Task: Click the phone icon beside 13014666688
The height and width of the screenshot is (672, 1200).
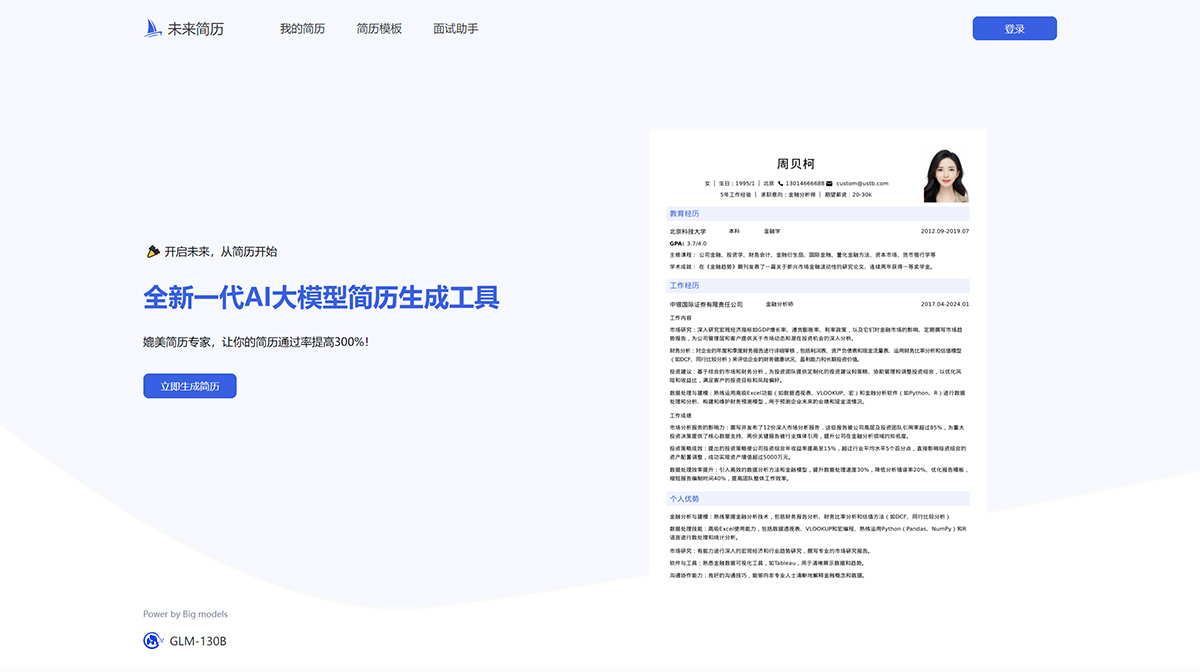Action: pyautogui.click(x=780, y=184)
